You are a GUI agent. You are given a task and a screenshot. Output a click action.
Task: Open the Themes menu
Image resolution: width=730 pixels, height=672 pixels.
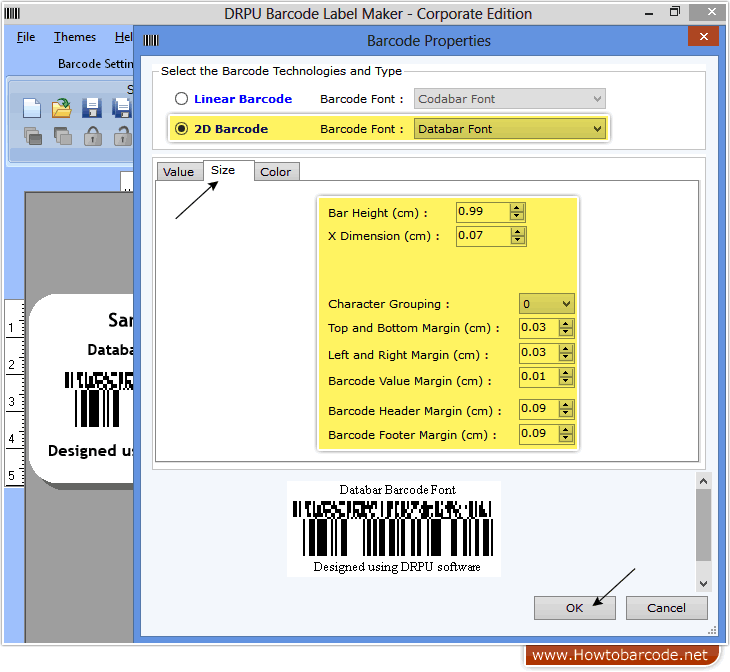pos(74,37)
